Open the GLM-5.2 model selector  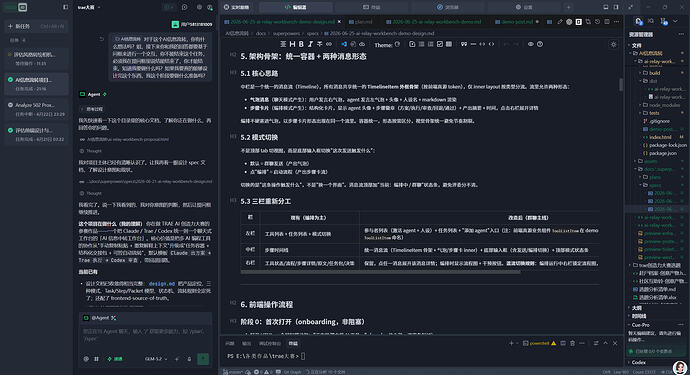coord(156,359)
